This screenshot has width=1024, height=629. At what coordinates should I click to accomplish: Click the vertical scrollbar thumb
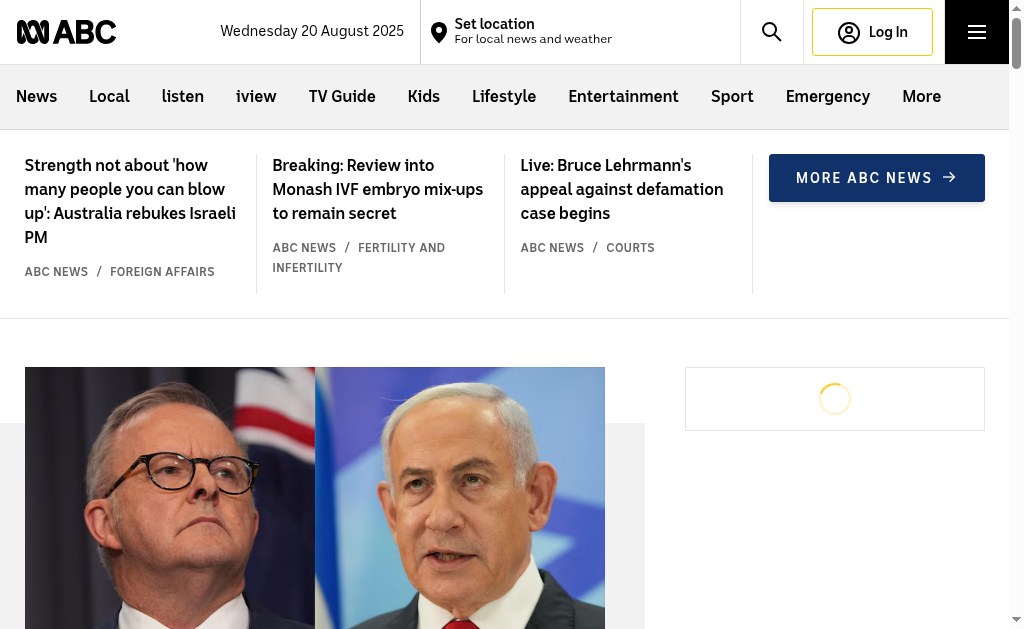[1016, 42]
